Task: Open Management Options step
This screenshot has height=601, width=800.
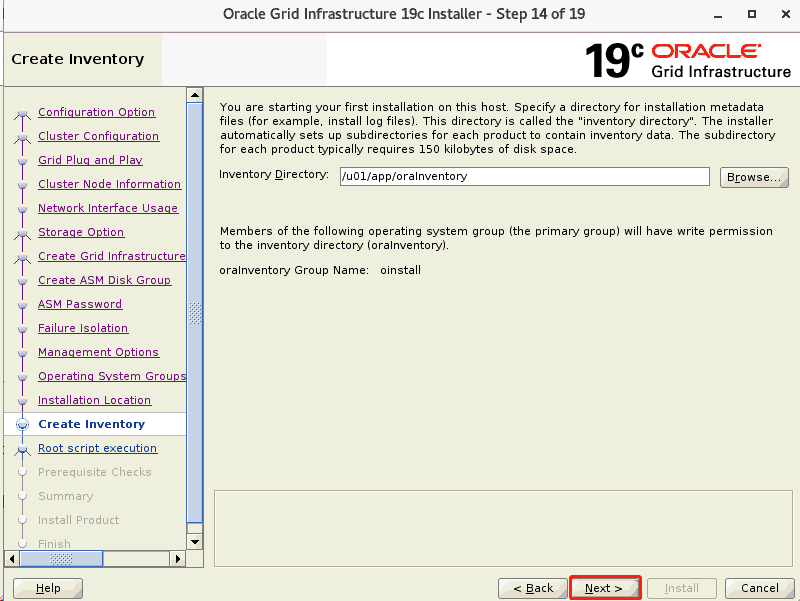Action: [x=98, y=352]
